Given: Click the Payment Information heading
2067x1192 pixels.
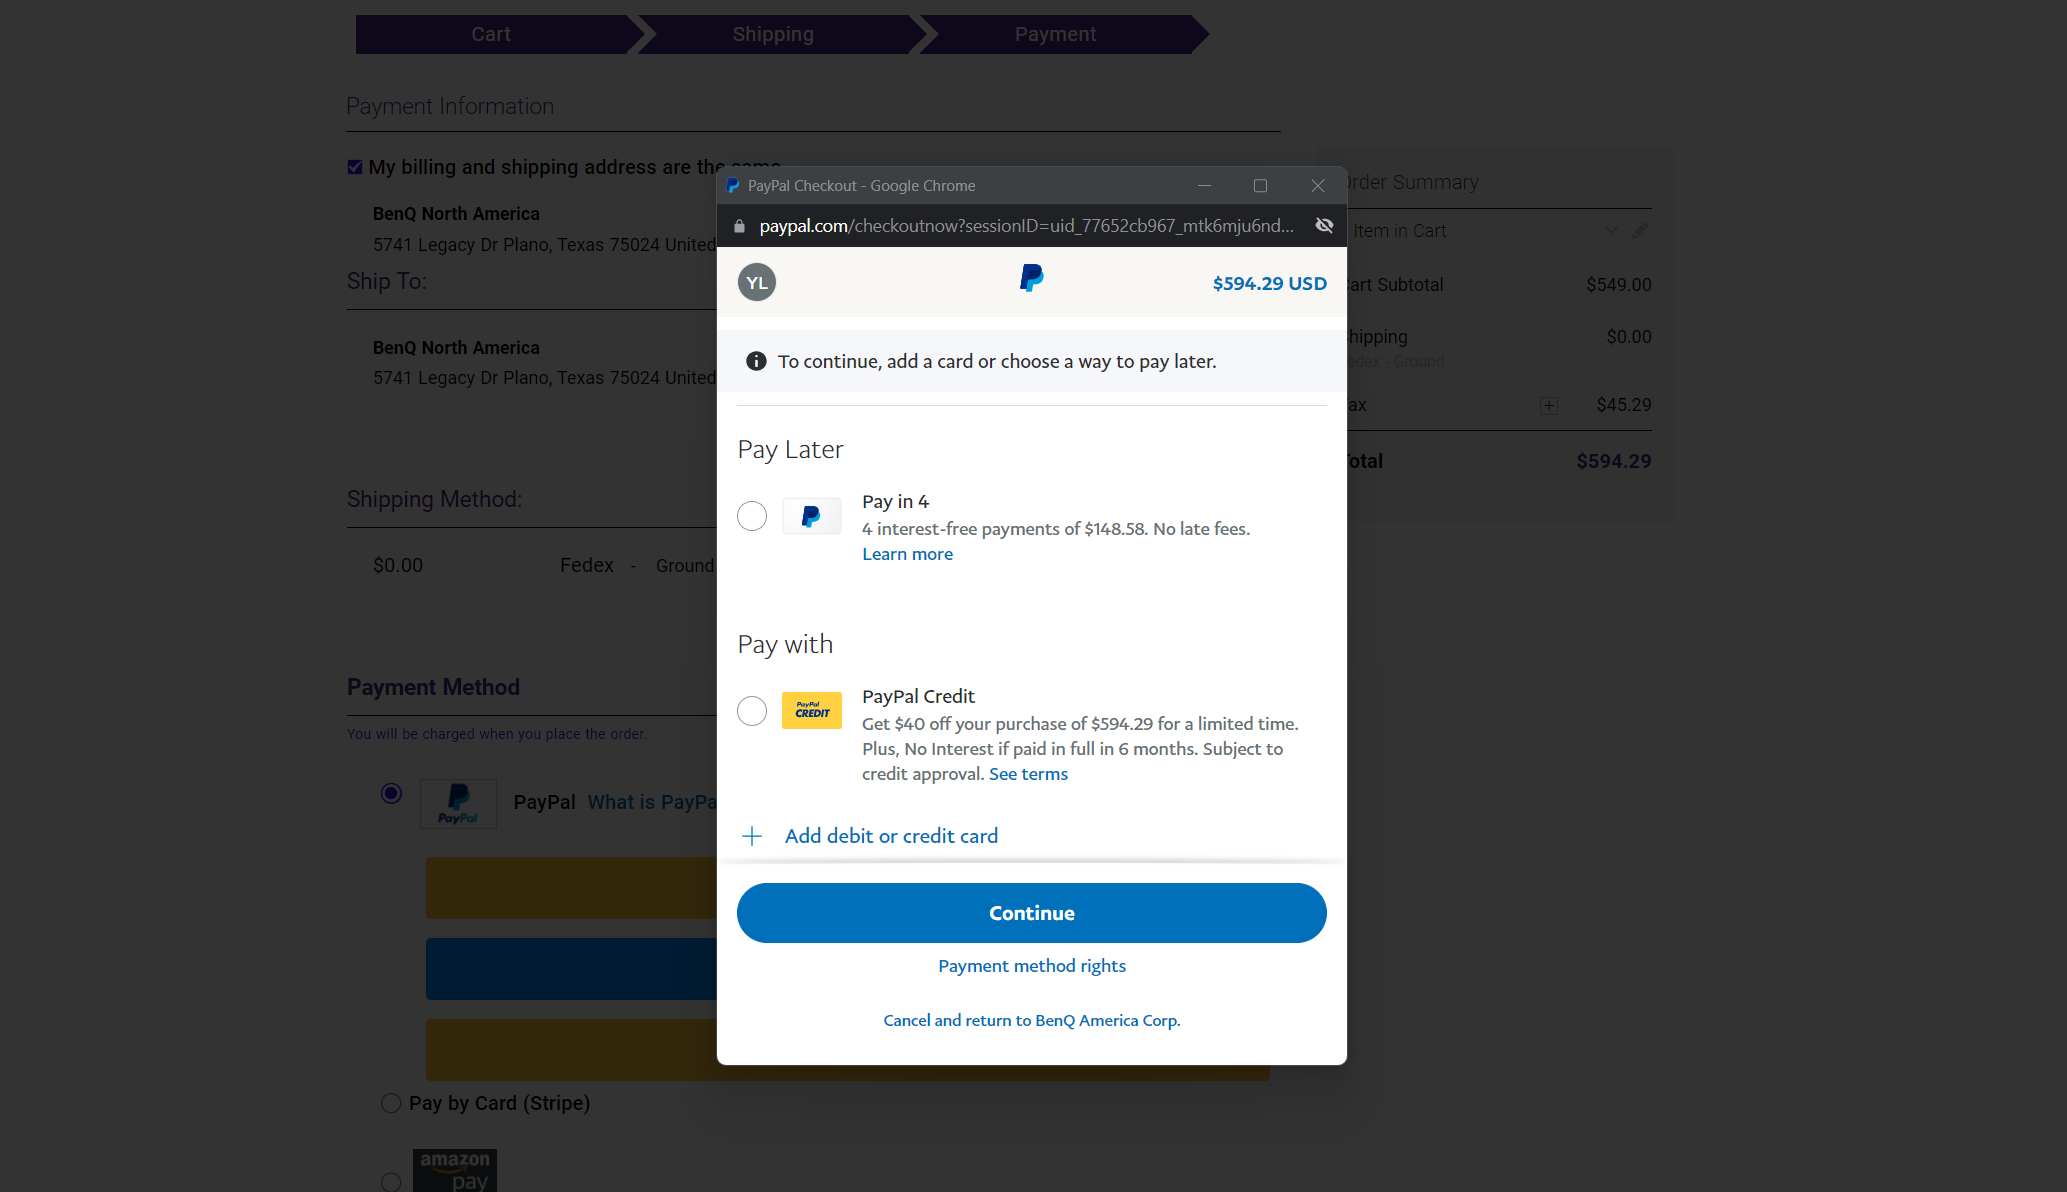Looking at the screenshot, I should click(449, 106).
